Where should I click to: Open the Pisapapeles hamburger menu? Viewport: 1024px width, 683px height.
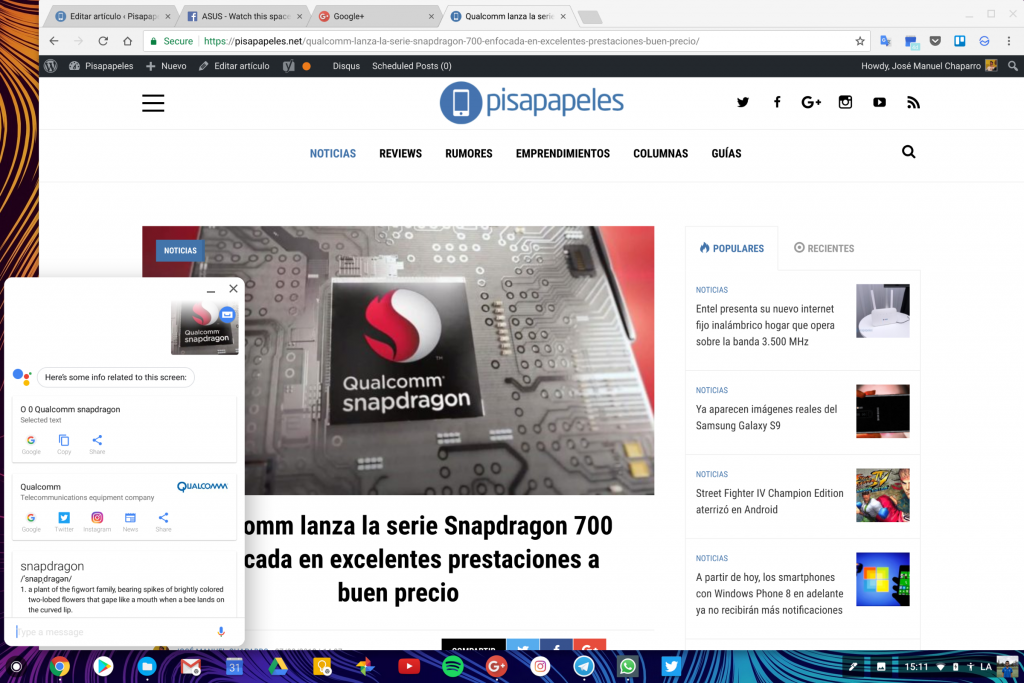tap(153, 103)
